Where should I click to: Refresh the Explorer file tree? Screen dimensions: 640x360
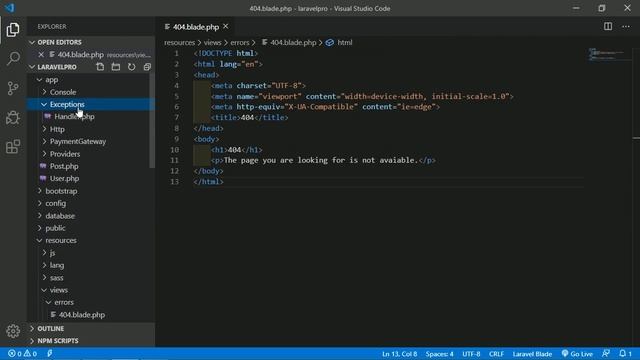131,67
